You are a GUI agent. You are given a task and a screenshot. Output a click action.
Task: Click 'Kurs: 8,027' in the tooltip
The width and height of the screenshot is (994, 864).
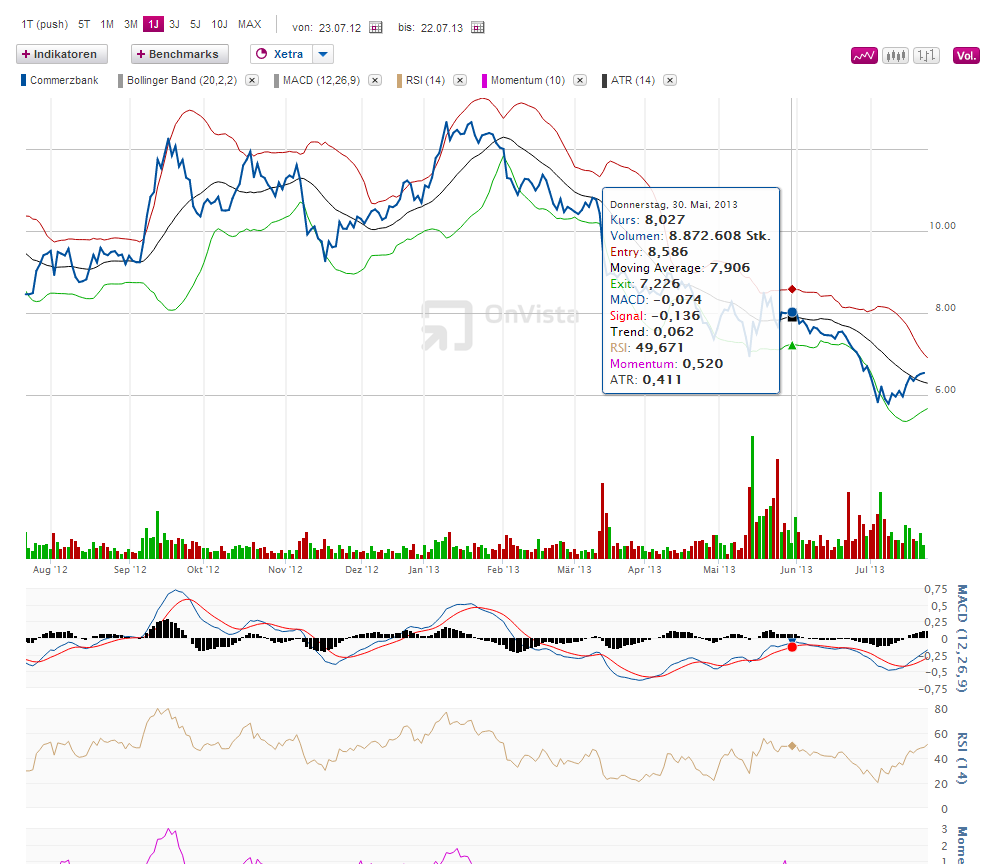pyautogui.click(x=647, y=220)
